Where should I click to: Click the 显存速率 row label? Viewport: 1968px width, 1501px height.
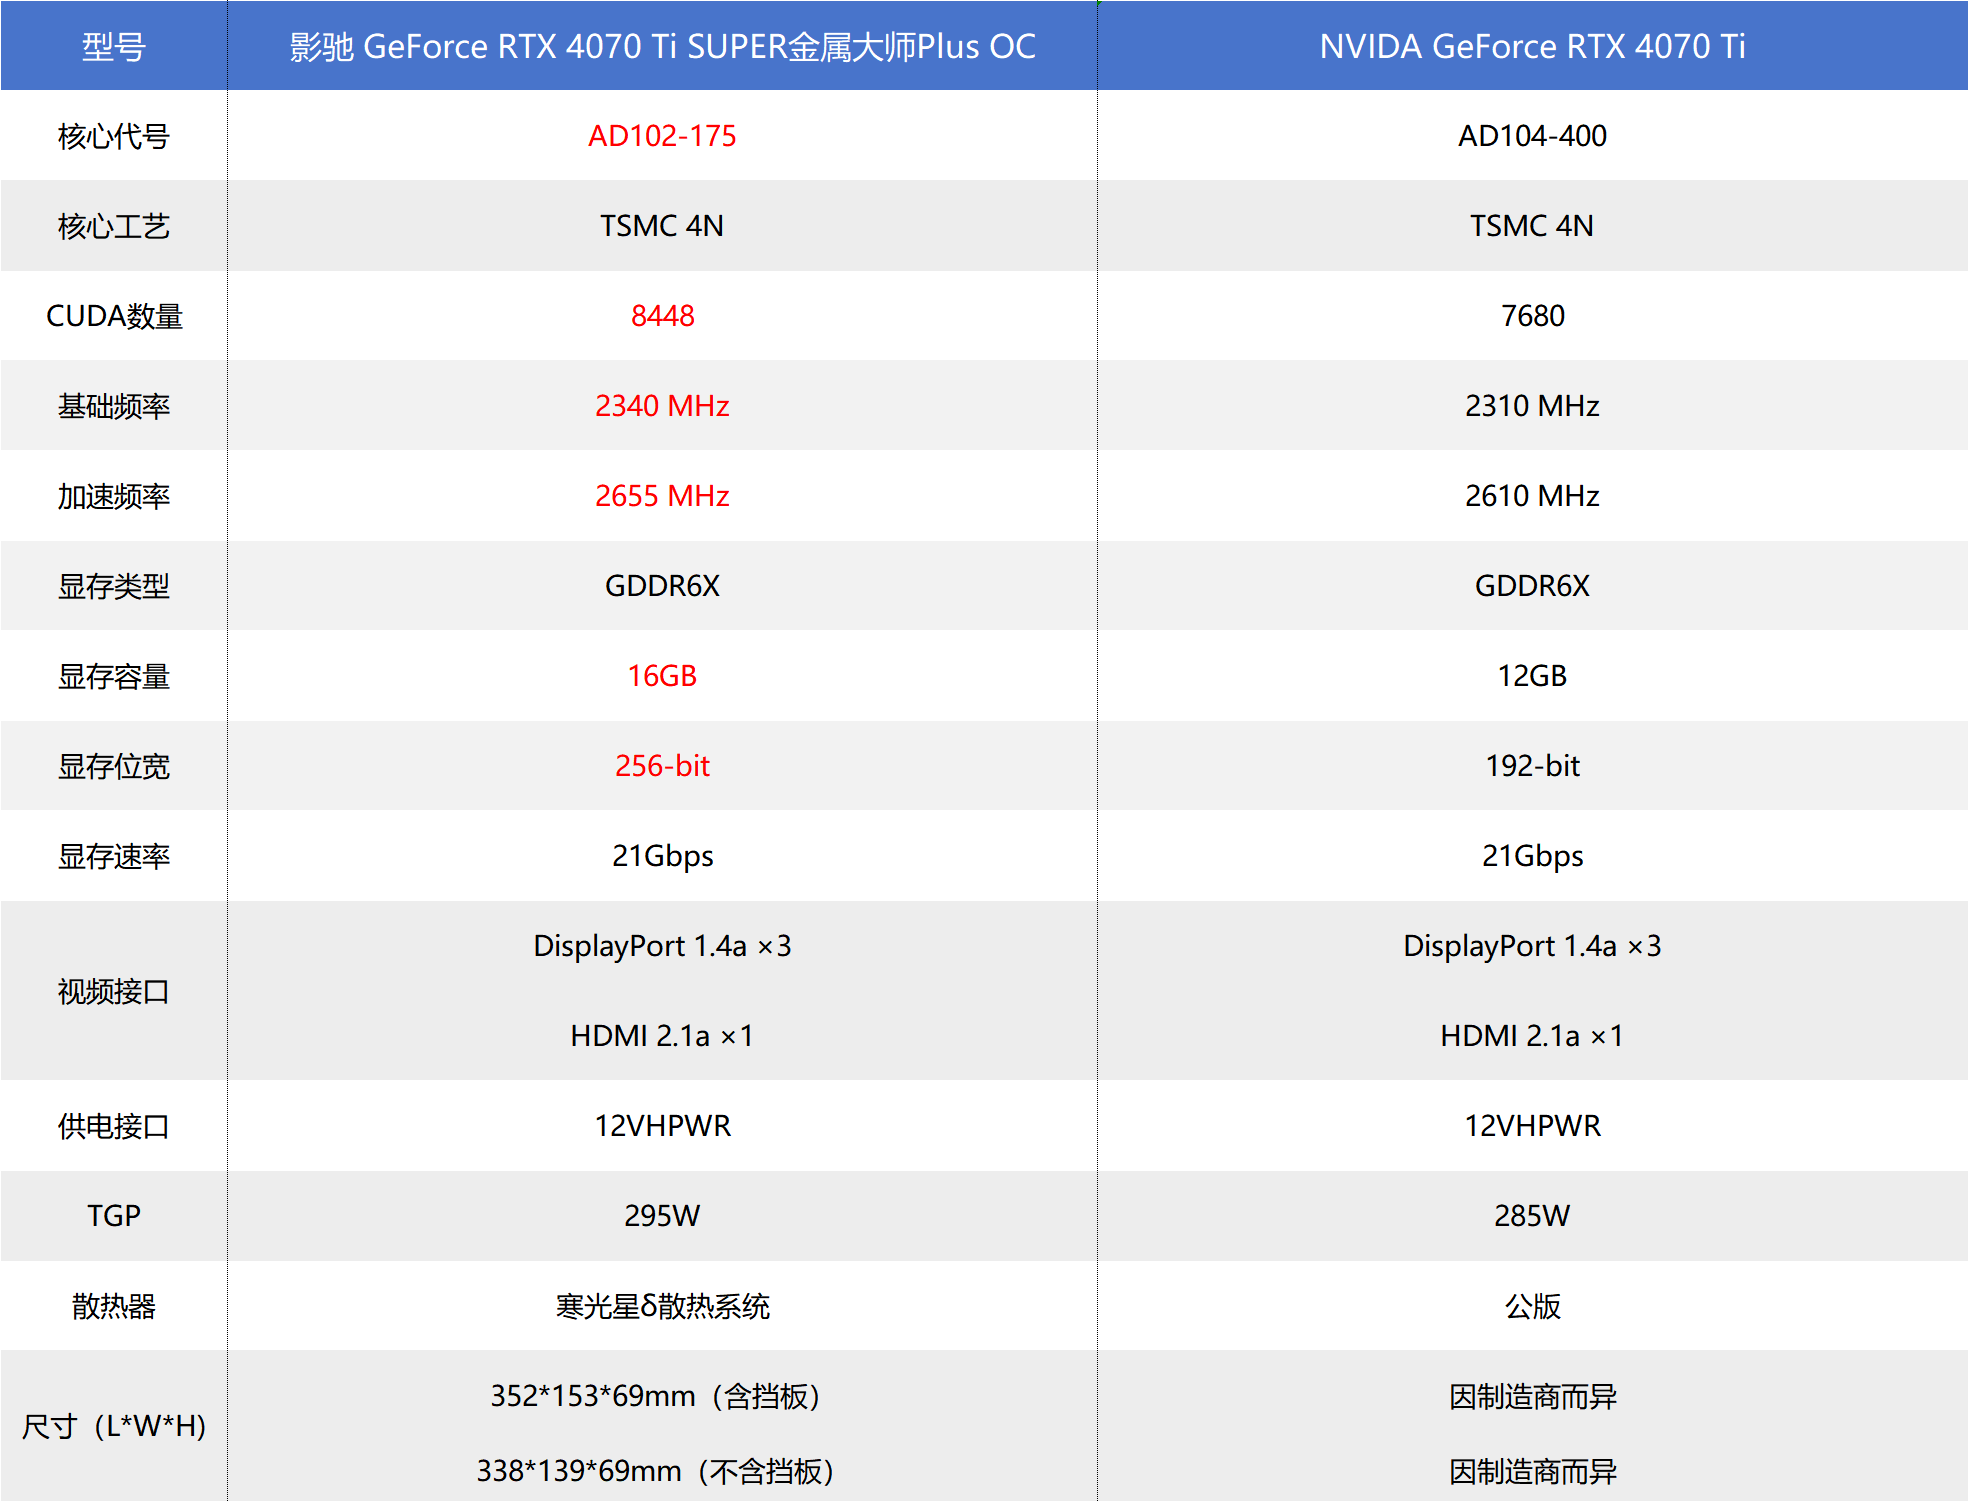point(114,856)
